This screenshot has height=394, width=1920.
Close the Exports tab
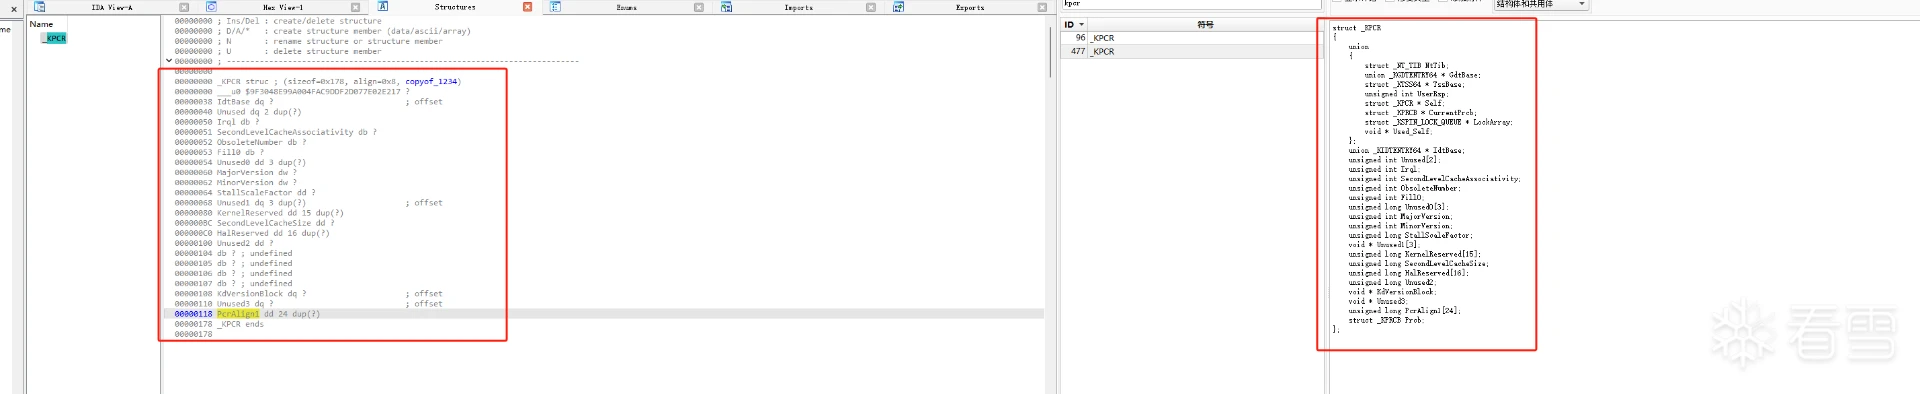click(x=1042, y=7)
